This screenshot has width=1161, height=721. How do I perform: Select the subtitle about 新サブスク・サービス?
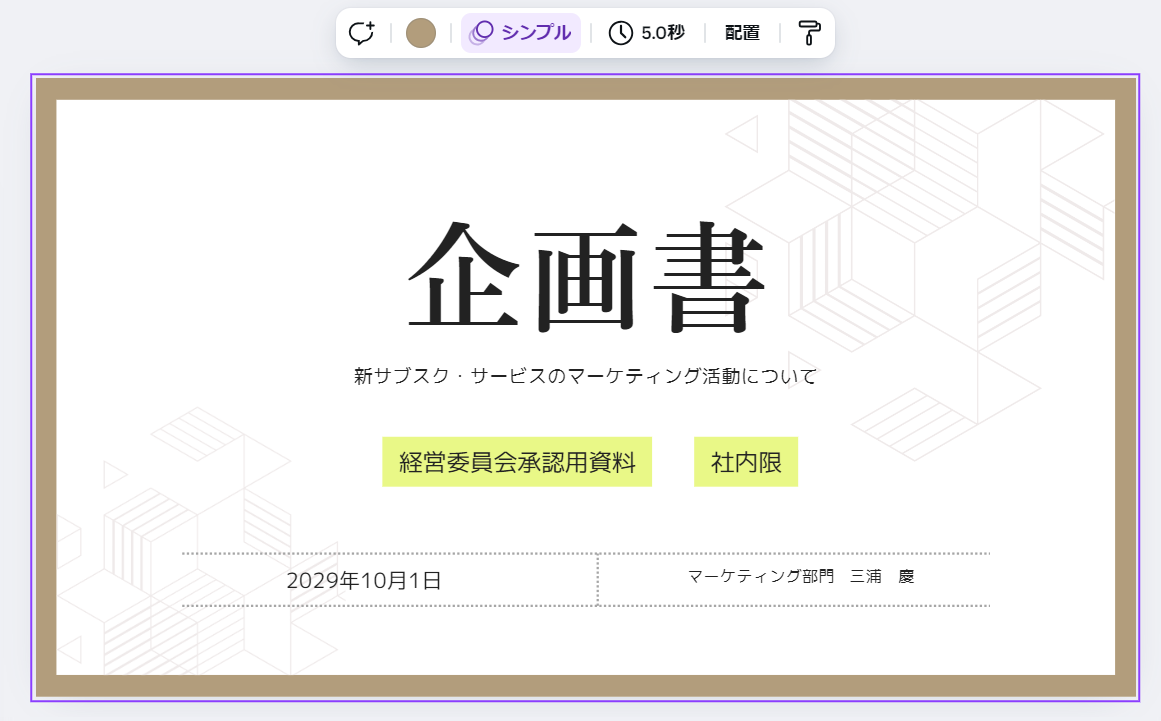point(586,377)
